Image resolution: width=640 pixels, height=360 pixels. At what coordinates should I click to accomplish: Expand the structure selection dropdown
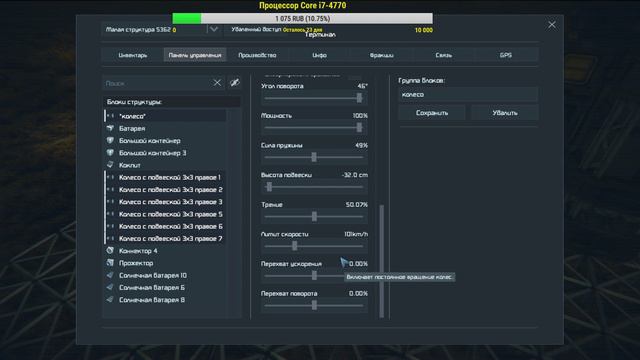214,29
